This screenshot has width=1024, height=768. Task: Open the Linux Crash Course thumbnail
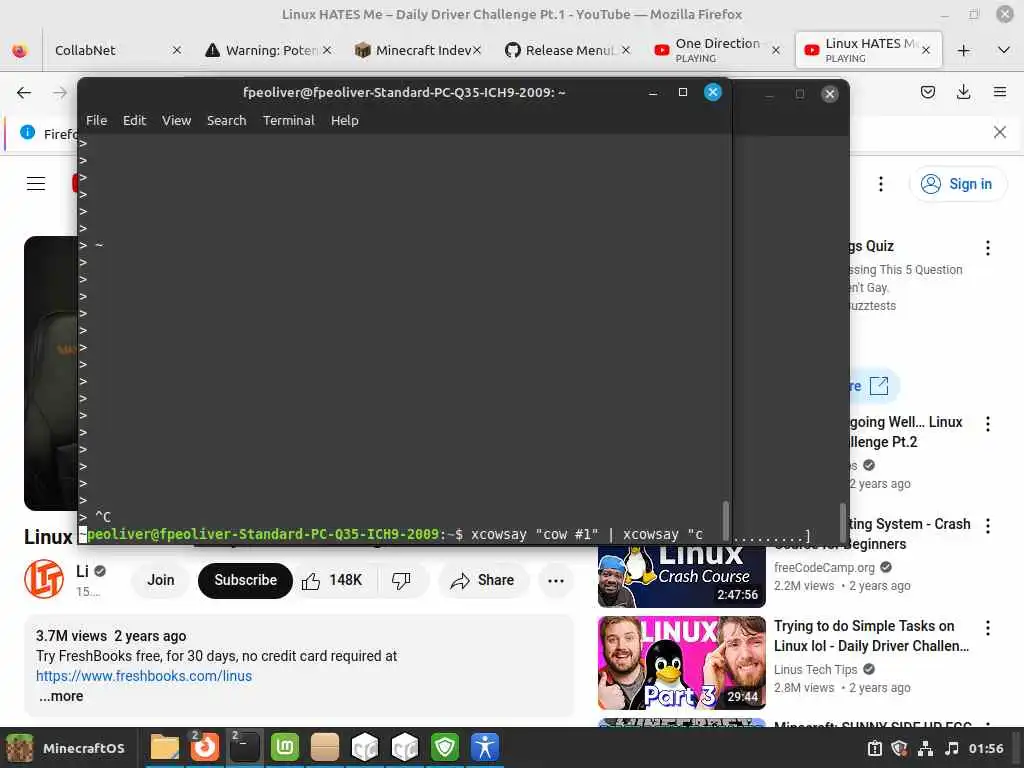coord(681,577)
